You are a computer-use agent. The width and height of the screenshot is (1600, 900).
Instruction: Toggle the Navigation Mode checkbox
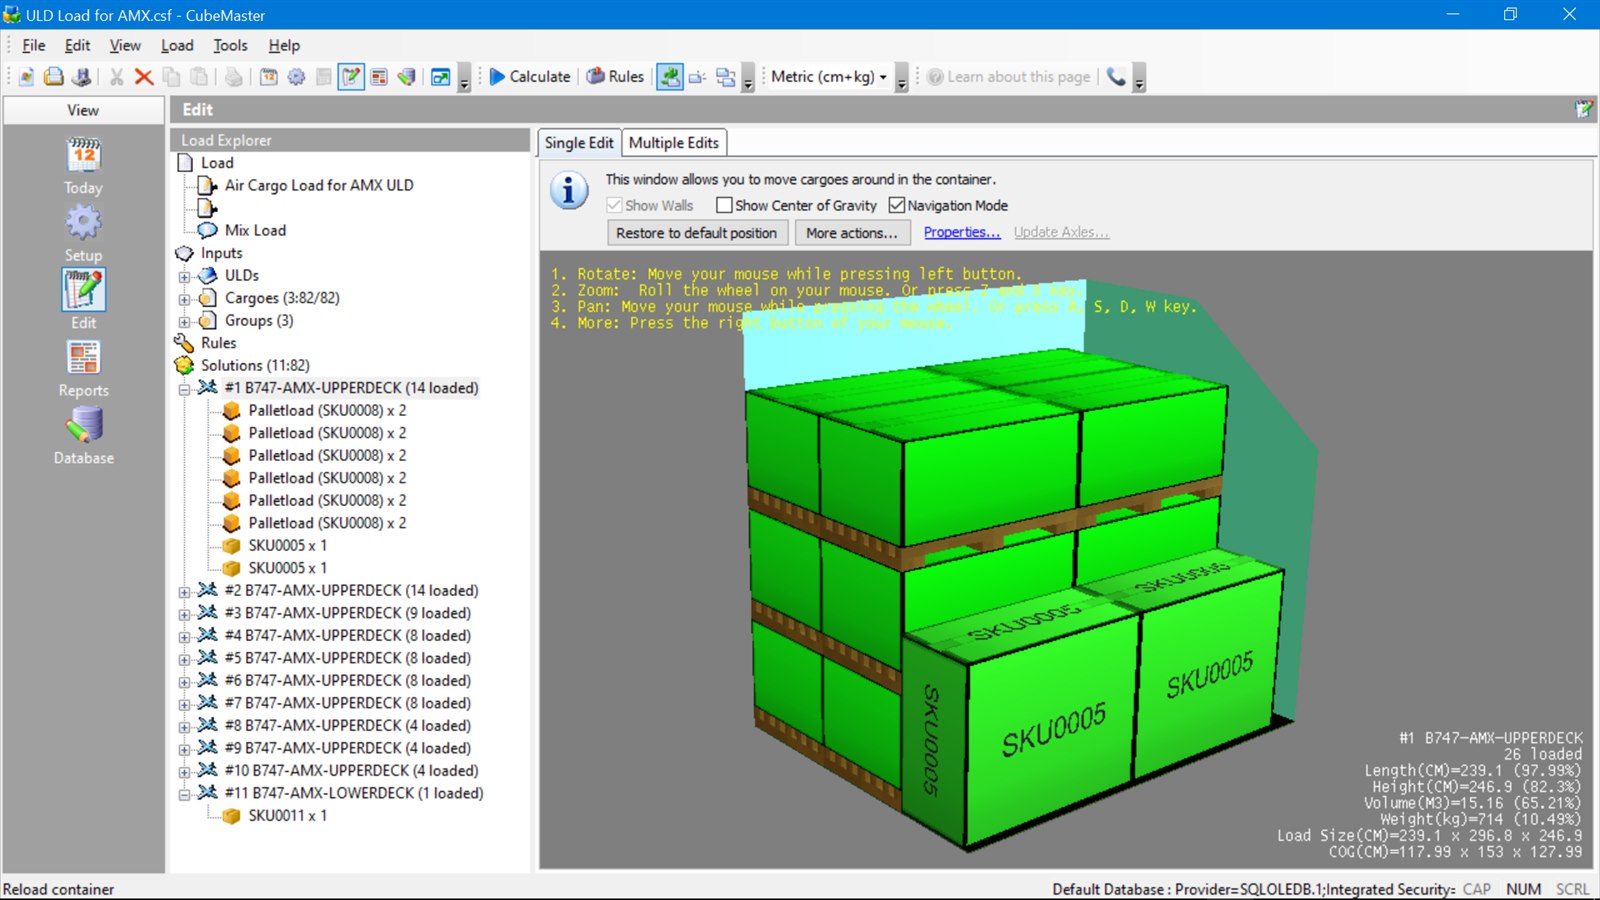coord(897,205)
